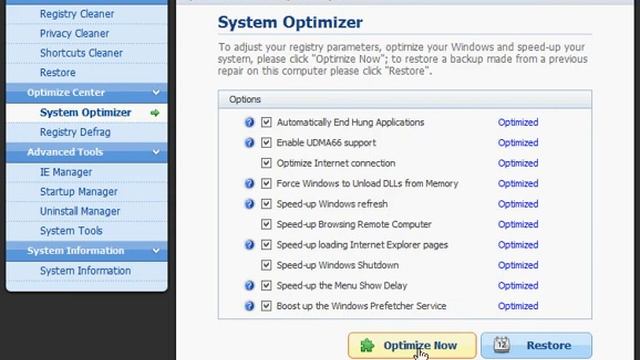Open Uninstall Manager in the sidebar
Viewport: 640px width, 360px height.
click(80, 211)
